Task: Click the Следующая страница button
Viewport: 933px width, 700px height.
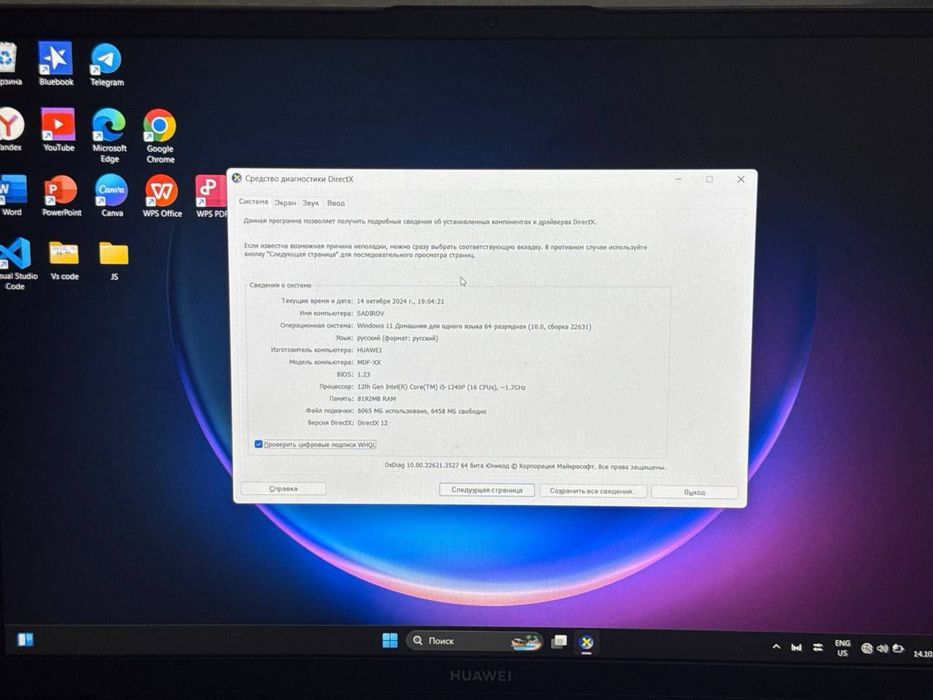Action: [487, 490]
